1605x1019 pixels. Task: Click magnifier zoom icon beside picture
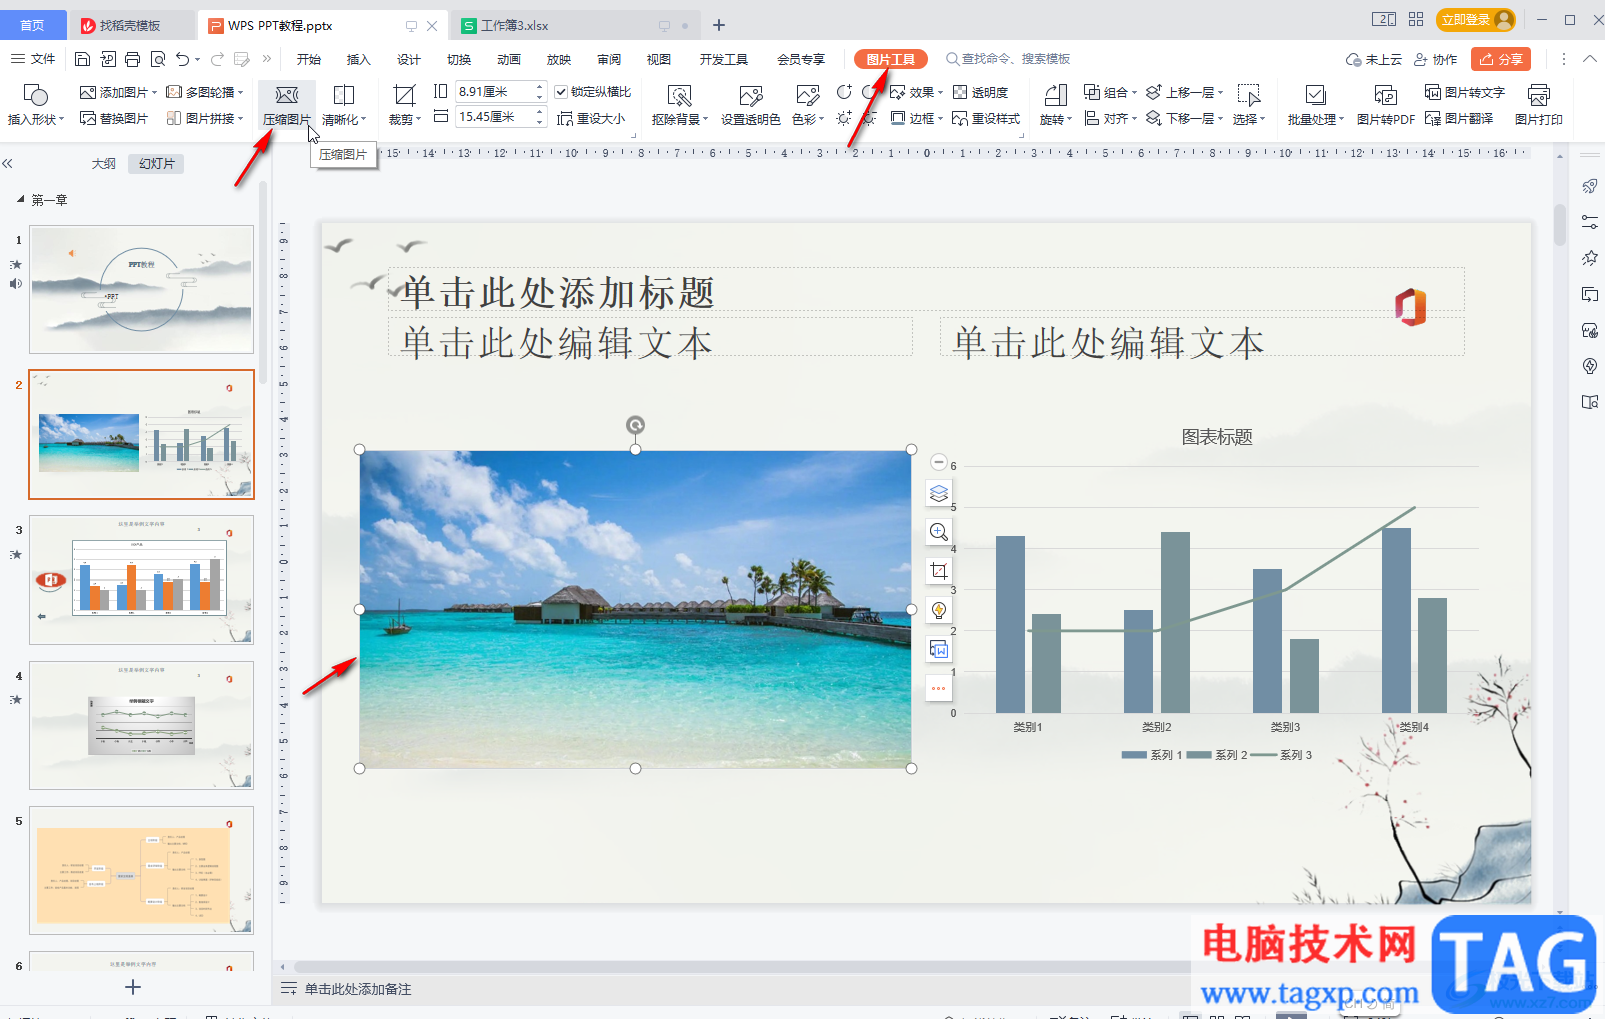point(938,532)
